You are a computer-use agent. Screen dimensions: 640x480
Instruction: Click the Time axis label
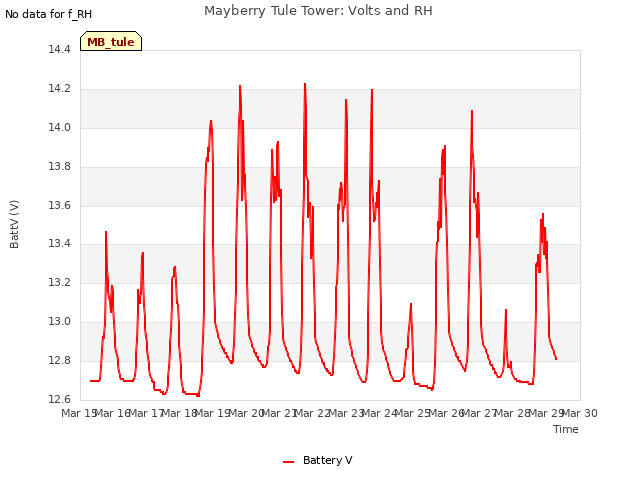(566, 429)
